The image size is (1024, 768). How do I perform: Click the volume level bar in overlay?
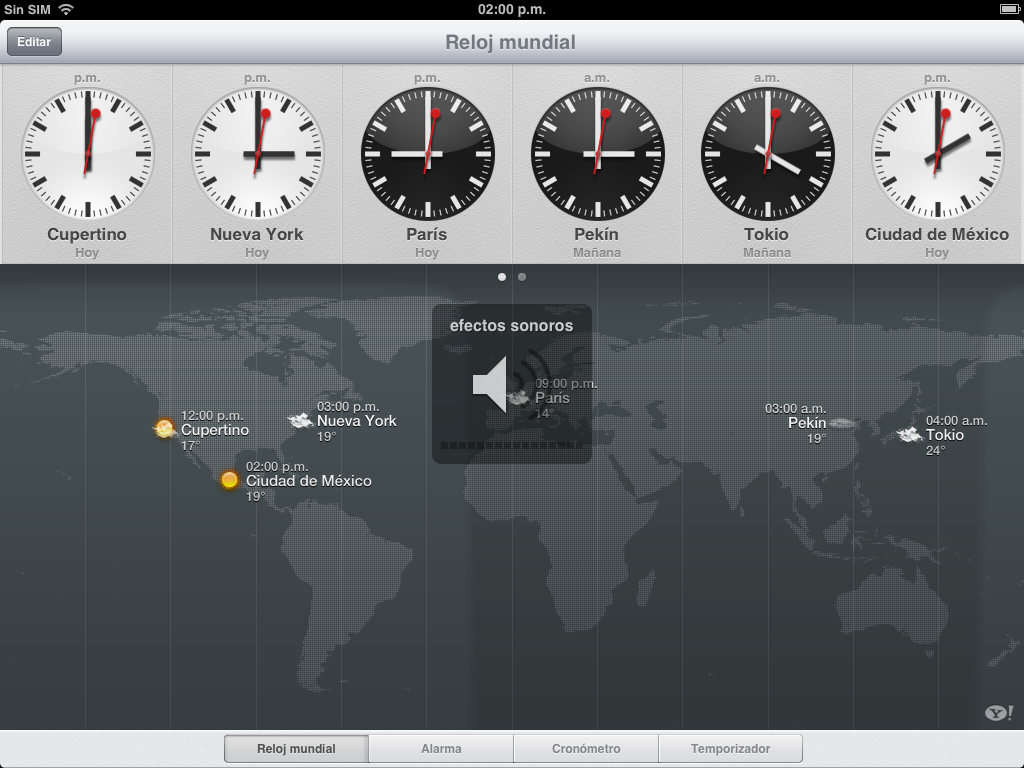point(511,446)
